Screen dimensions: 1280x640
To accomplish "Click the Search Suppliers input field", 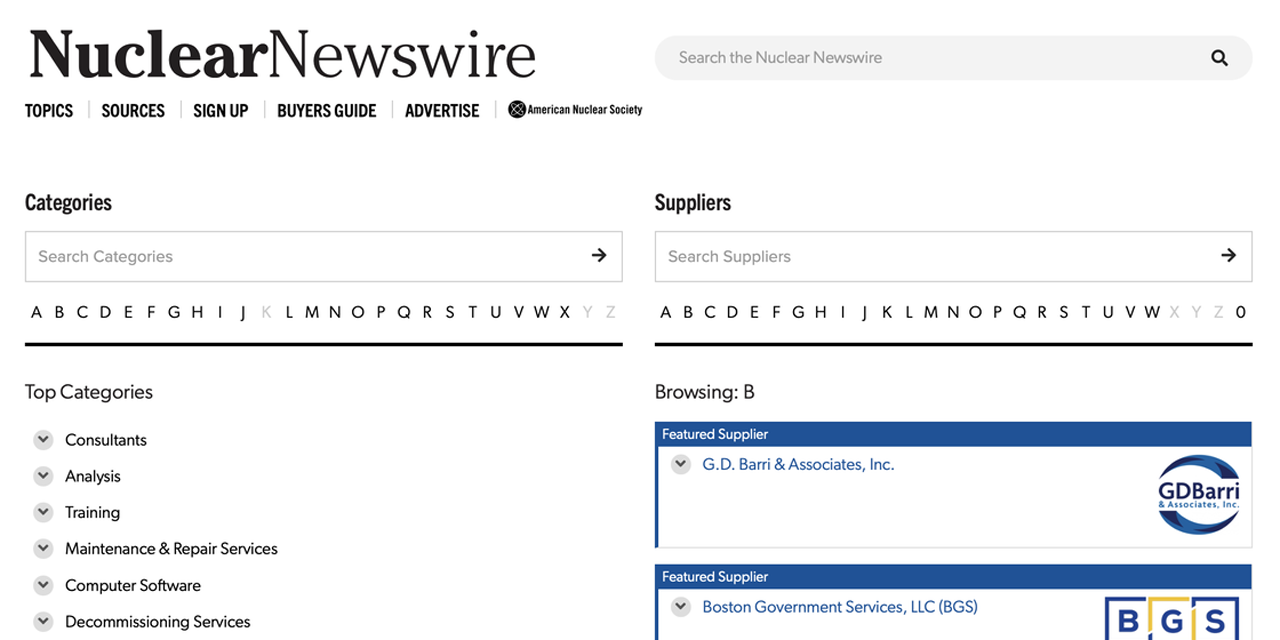I will click(x=930, y=256).
